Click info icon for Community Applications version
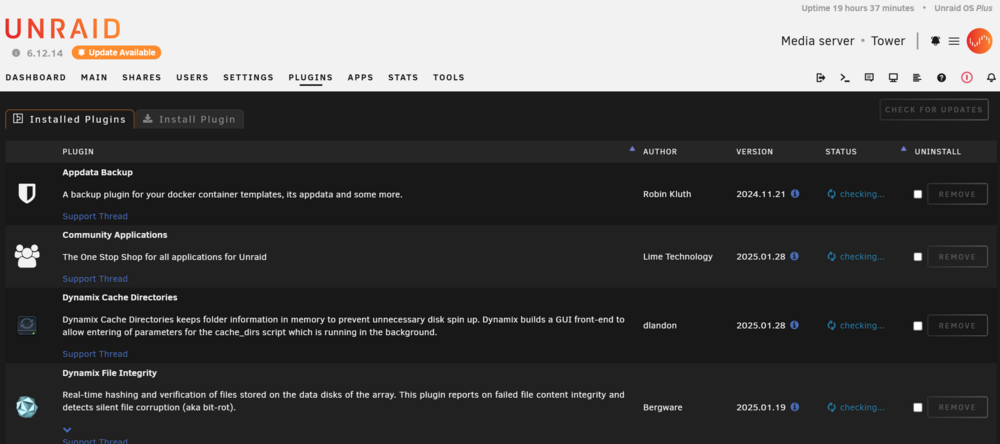Image resolution: width=1000 pixels, height=444 pixels. [x=795, y=256]
